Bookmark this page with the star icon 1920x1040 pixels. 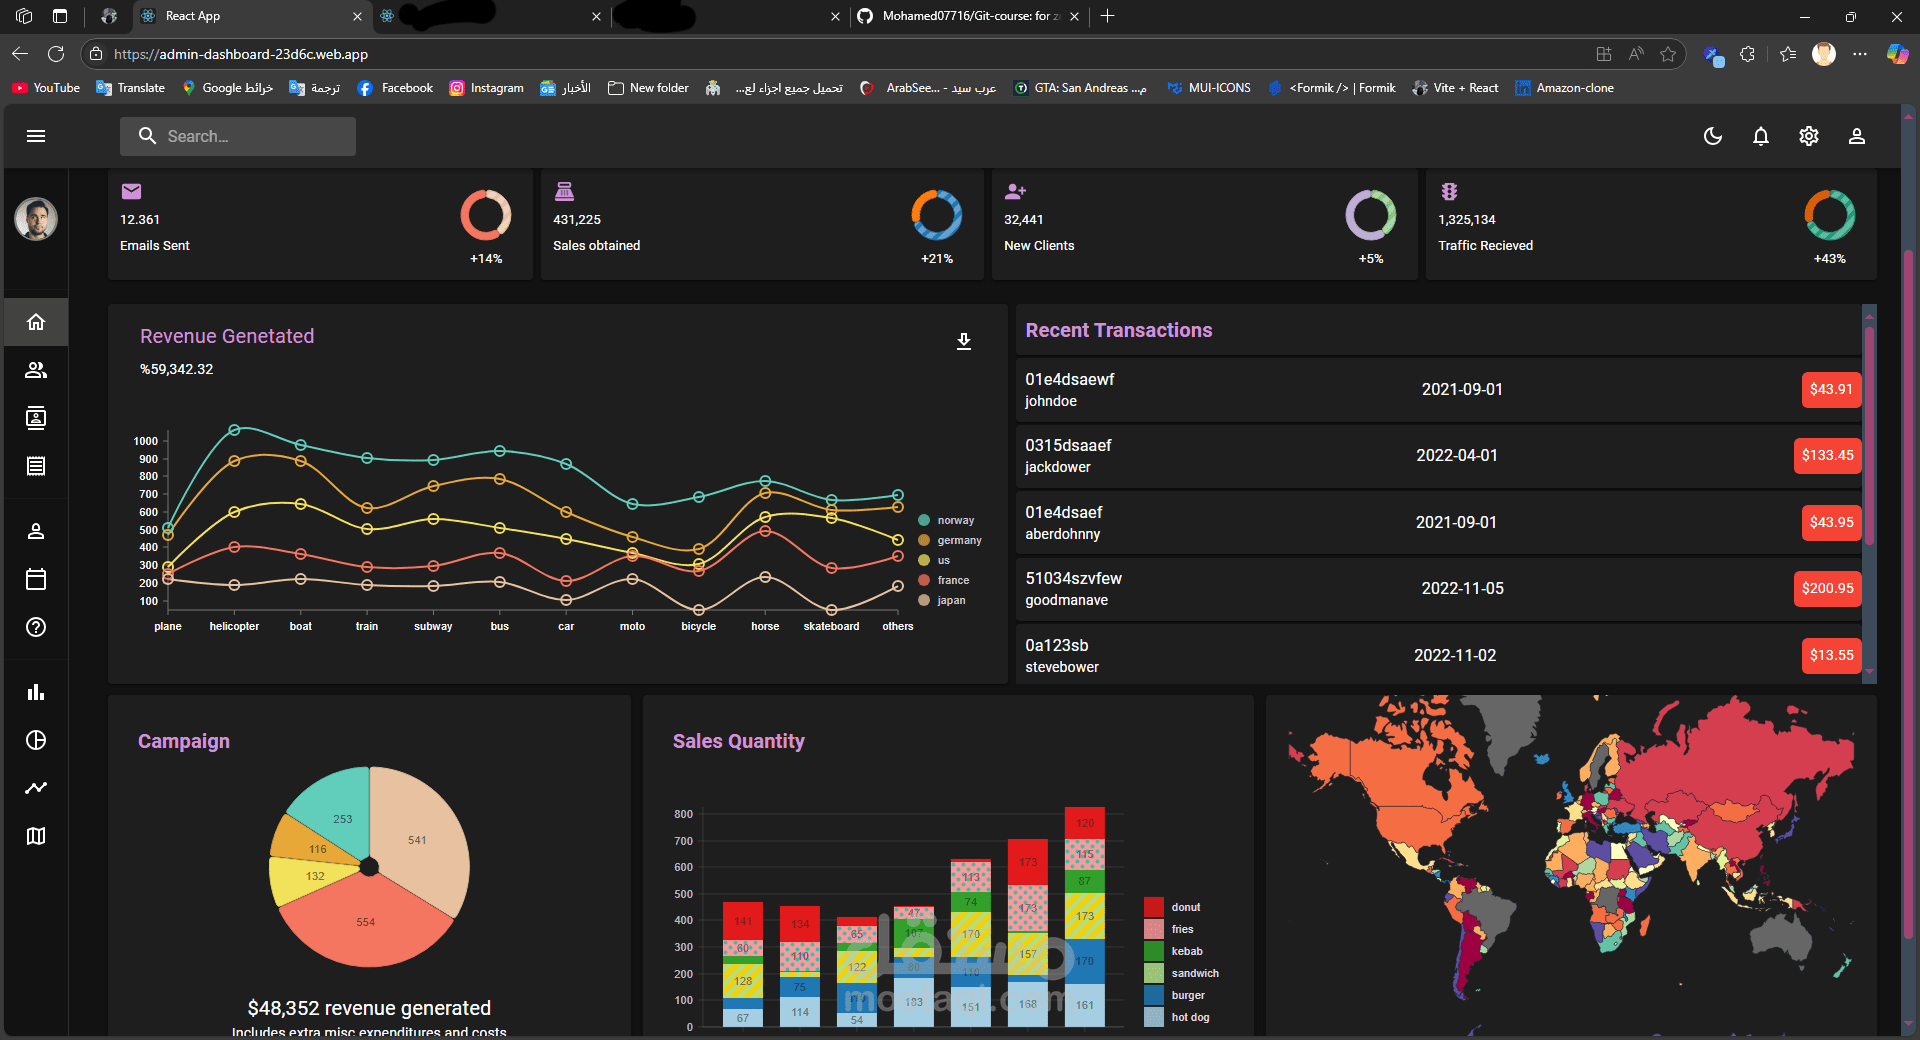(1668, 54)
